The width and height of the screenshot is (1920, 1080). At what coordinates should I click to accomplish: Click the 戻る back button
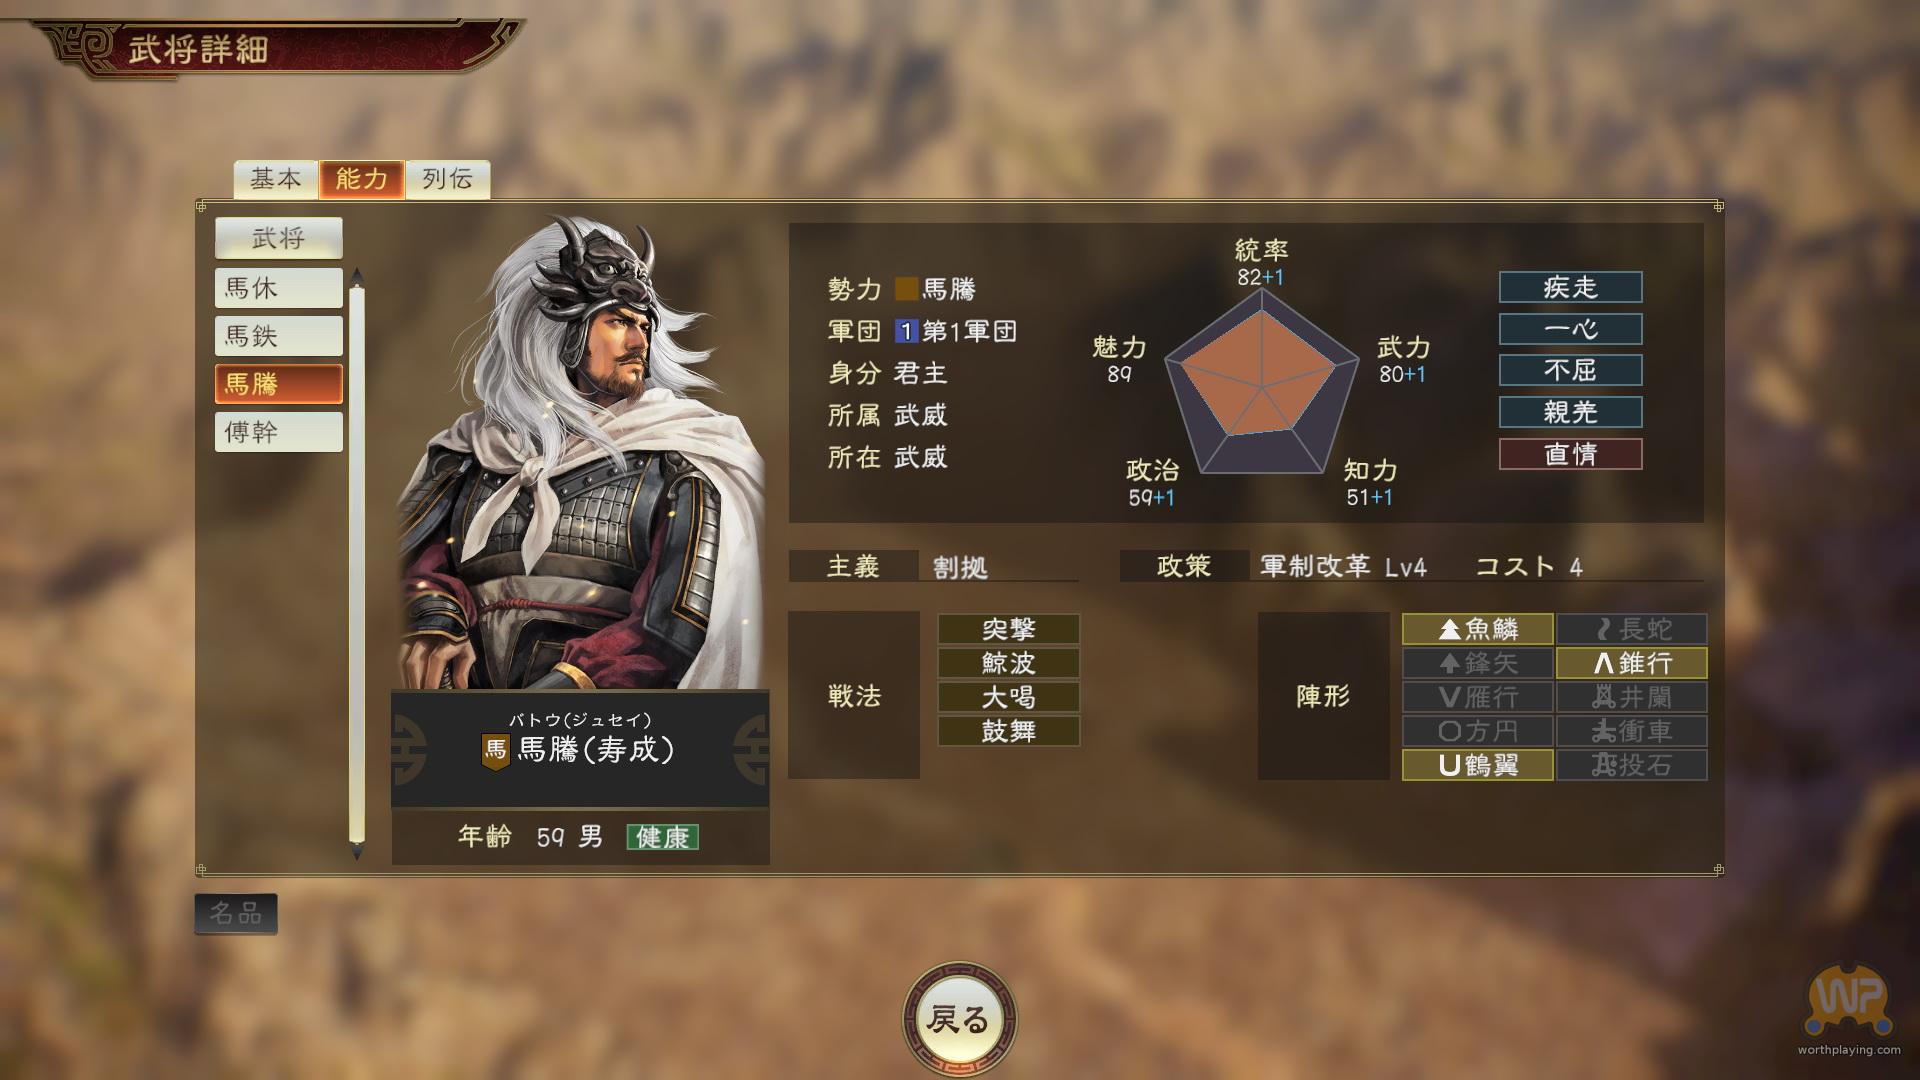tap(959, 1019)
